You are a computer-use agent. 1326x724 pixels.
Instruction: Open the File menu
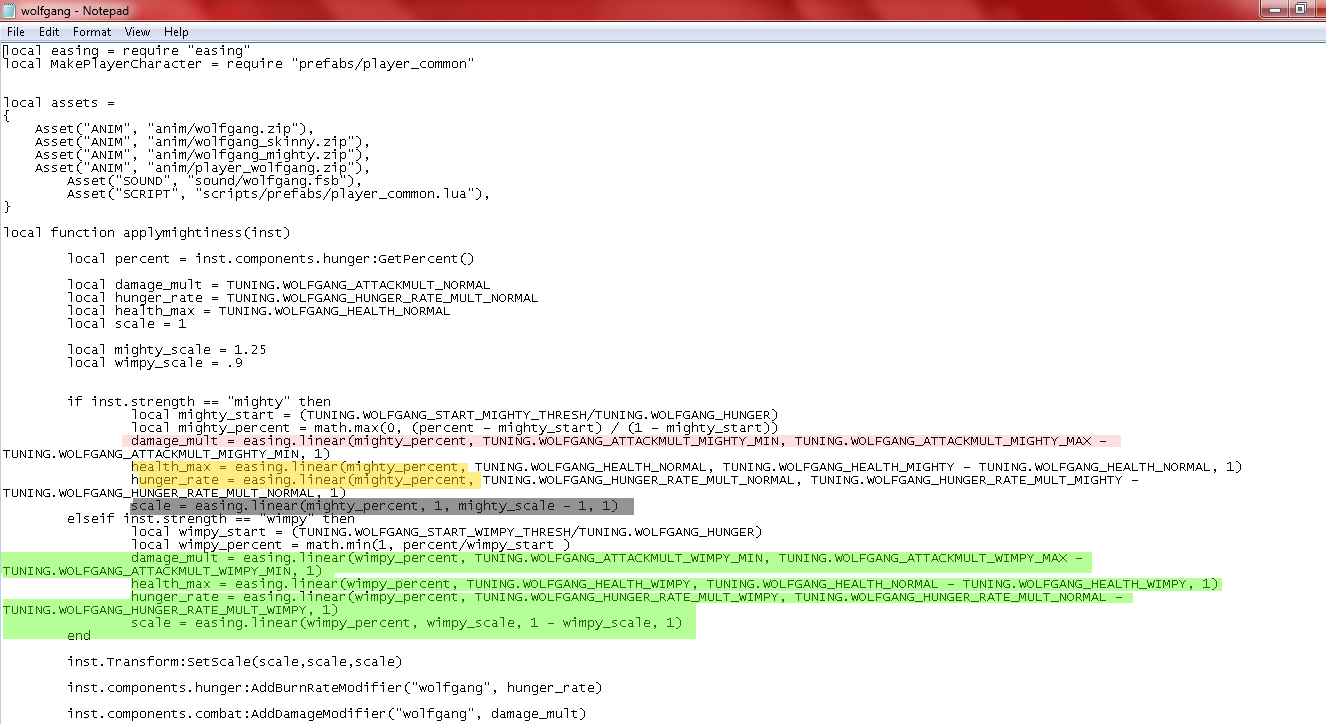[x=15, y=32]
